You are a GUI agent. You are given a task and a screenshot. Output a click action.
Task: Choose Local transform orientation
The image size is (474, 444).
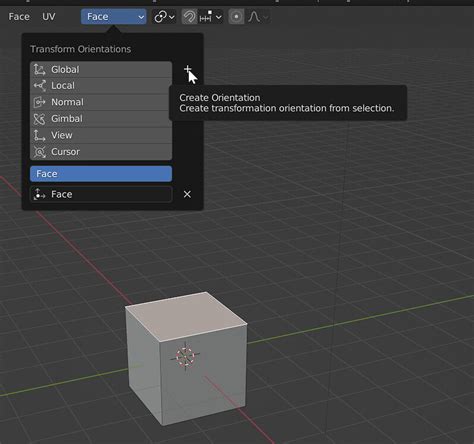point(101,86)
